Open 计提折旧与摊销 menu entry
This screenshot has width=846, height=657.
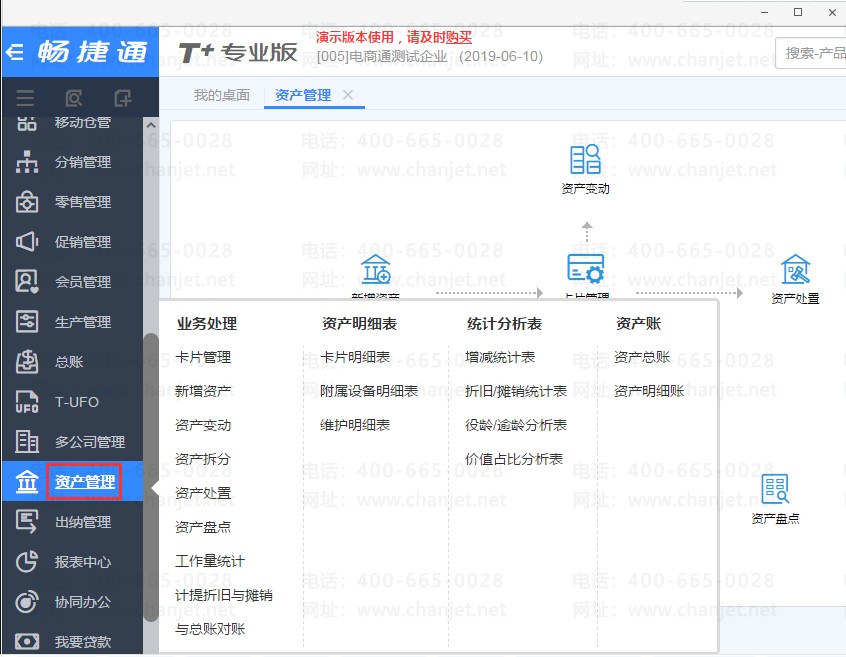coord(224,595)
